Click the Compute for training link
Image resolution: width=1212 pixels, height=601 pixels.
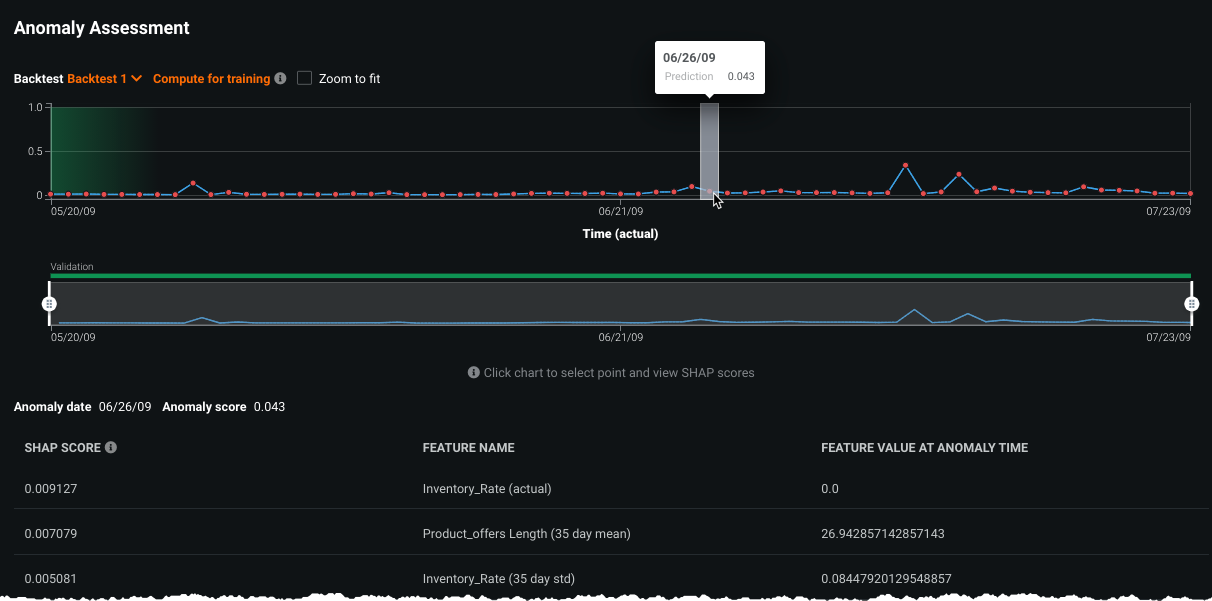(211, 79)
